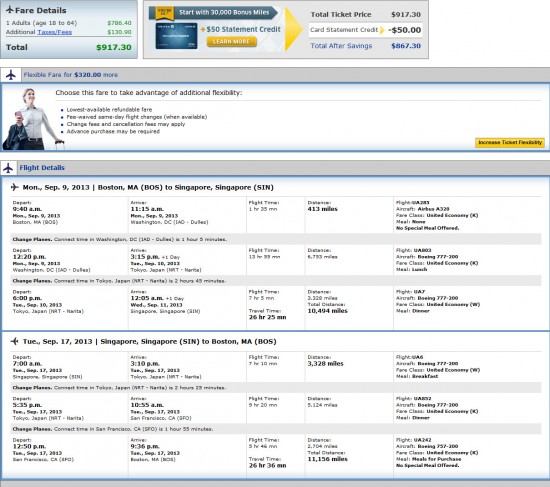Click Increase Ticket Flexibility button
Viewport: 550px width, 487px height.
[510, 142]
